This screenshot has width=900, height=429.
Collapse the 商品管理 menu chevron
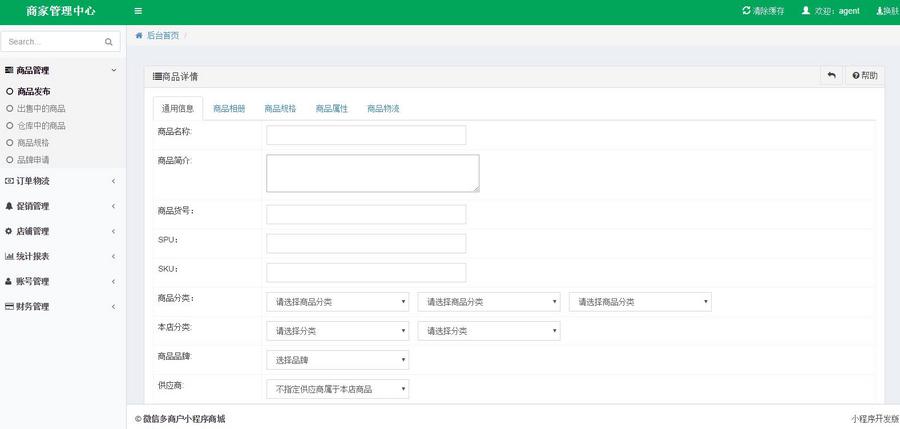coord(114,70)
